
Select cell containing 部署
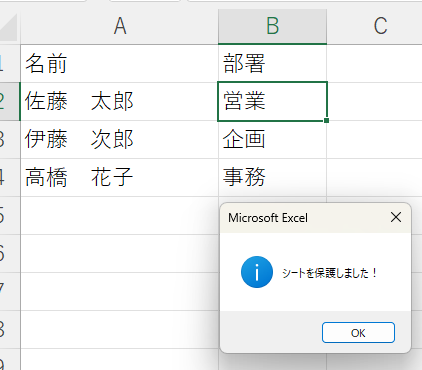[272, 63]
